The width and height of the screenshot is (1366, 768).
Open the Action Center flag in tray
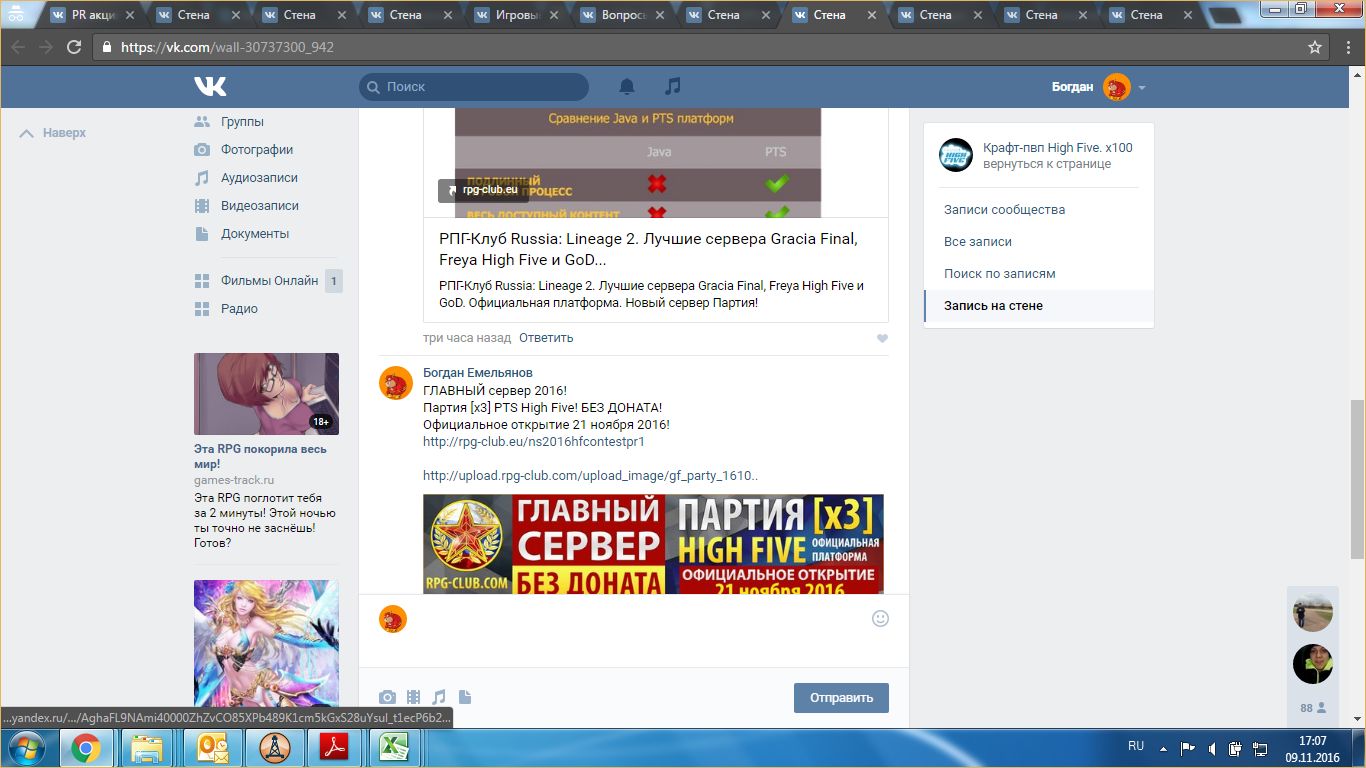pos(1187,748)
